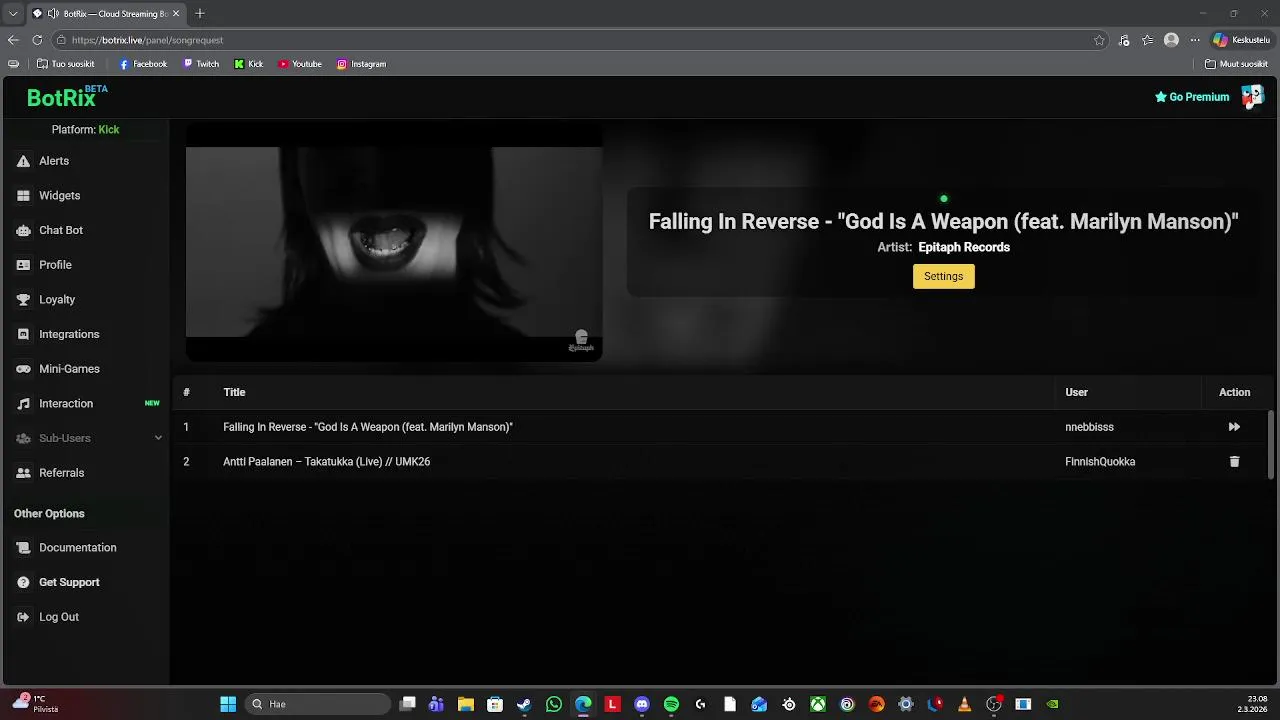Image resolution: width=1280 pixels, height=720 pixels.
Task: Click the BotRix BETA logo
Action: [66, 97]
